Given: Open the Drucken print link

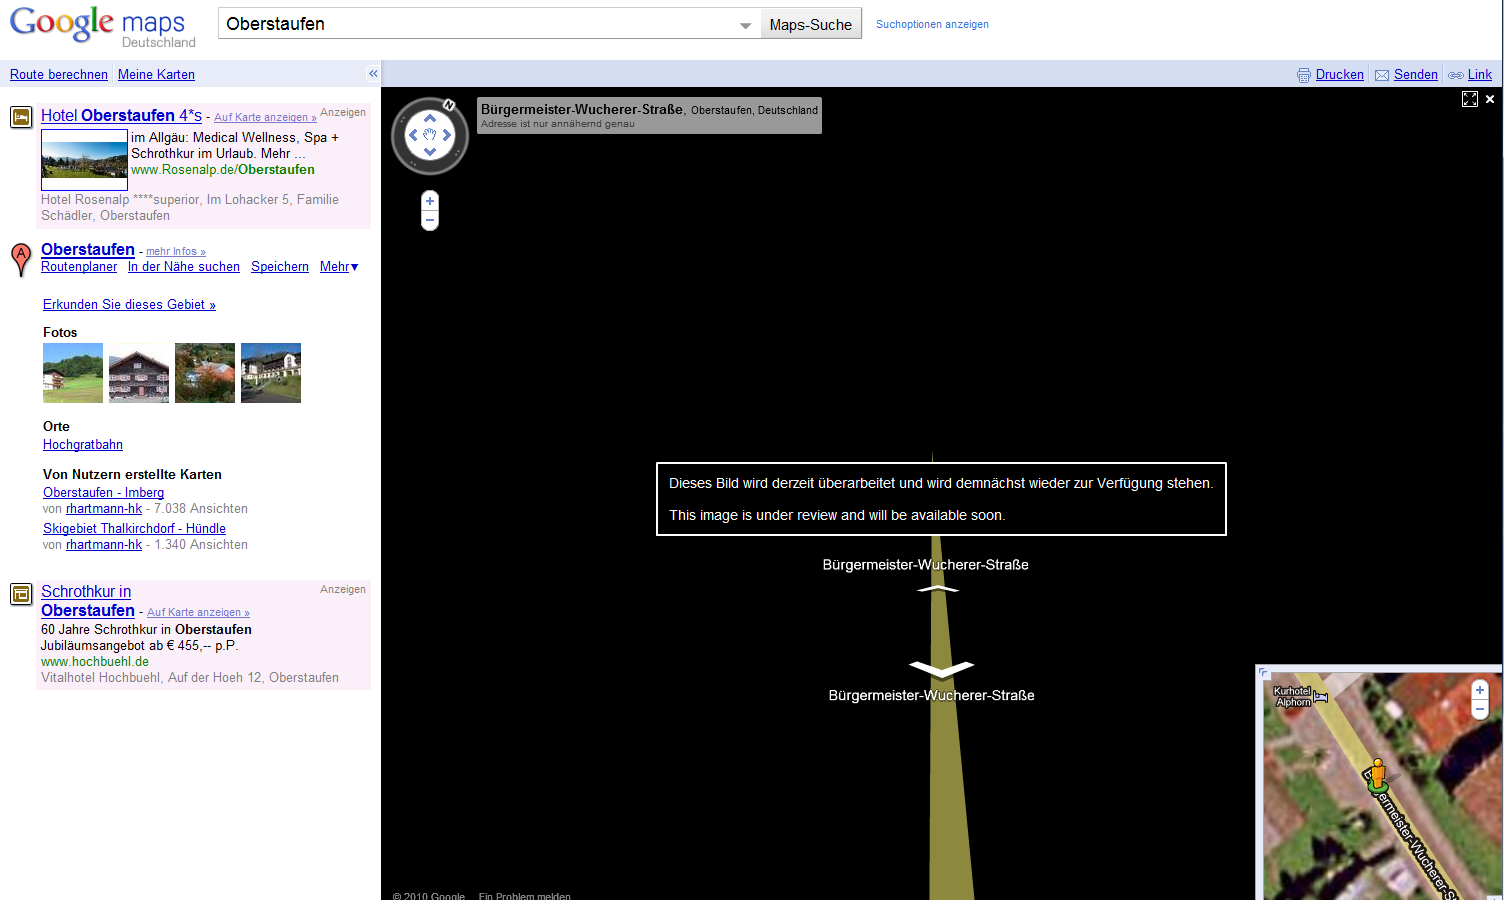Looking at the screenshot, I should [x=1339, y=75].
